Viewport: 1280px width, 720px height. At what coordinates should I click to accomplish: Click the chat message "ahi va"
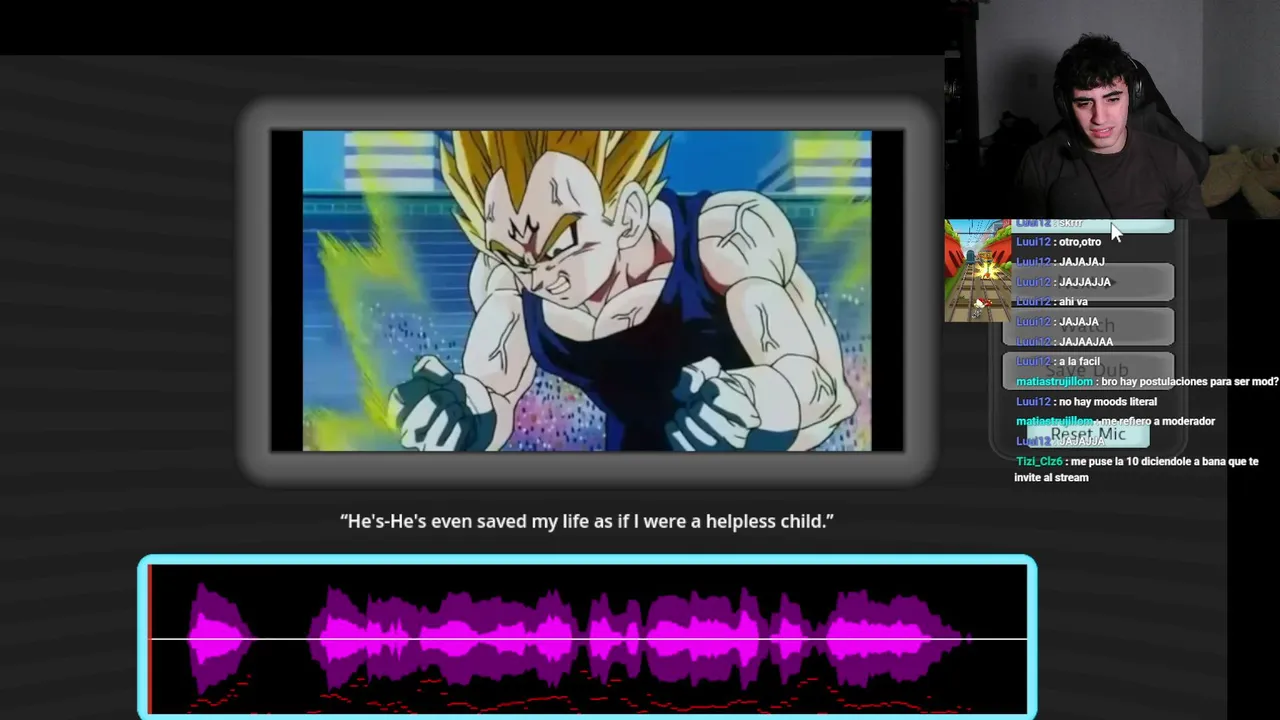[1073, 302]
